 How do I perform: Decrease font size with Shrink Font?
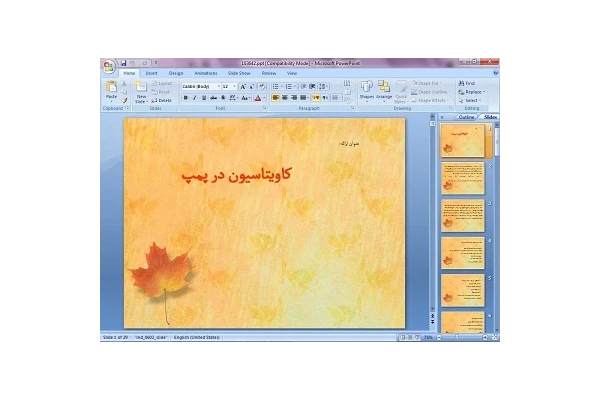click(252, 87)
